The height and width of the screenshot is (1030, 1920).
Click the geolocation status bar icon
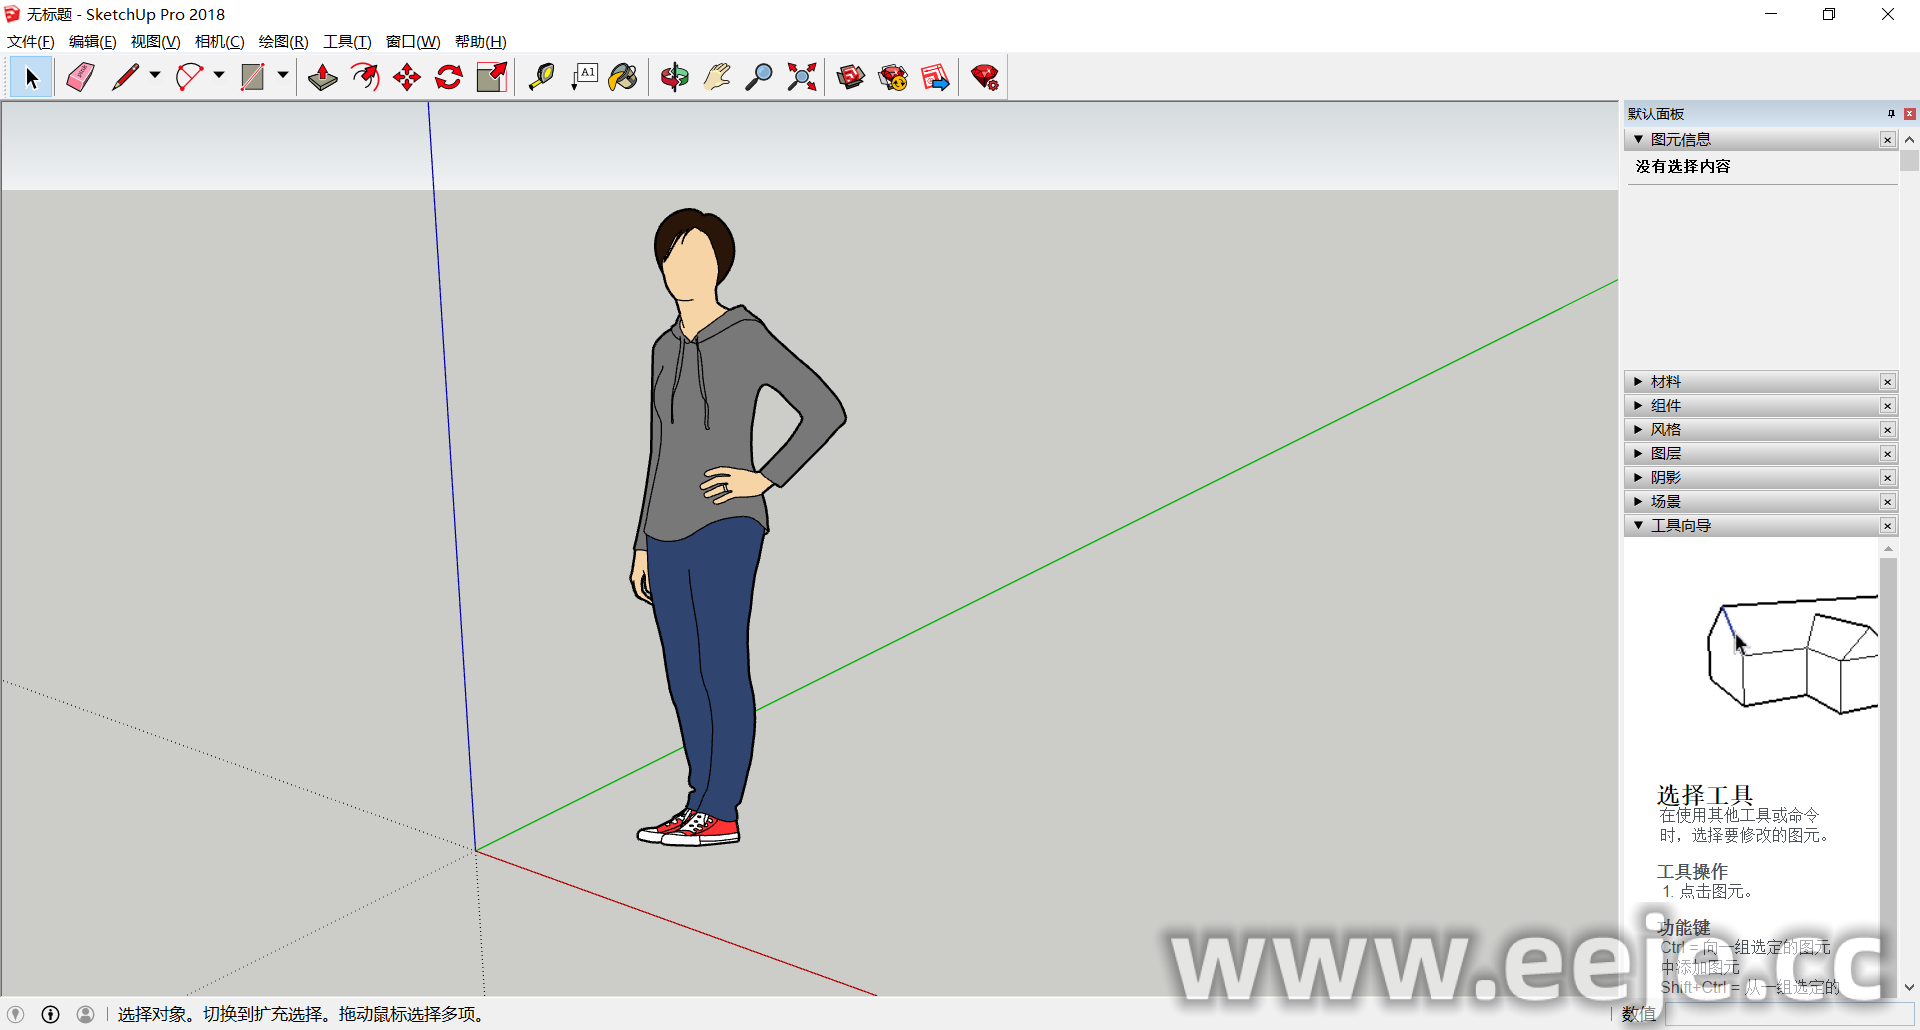coord(16,1014)
